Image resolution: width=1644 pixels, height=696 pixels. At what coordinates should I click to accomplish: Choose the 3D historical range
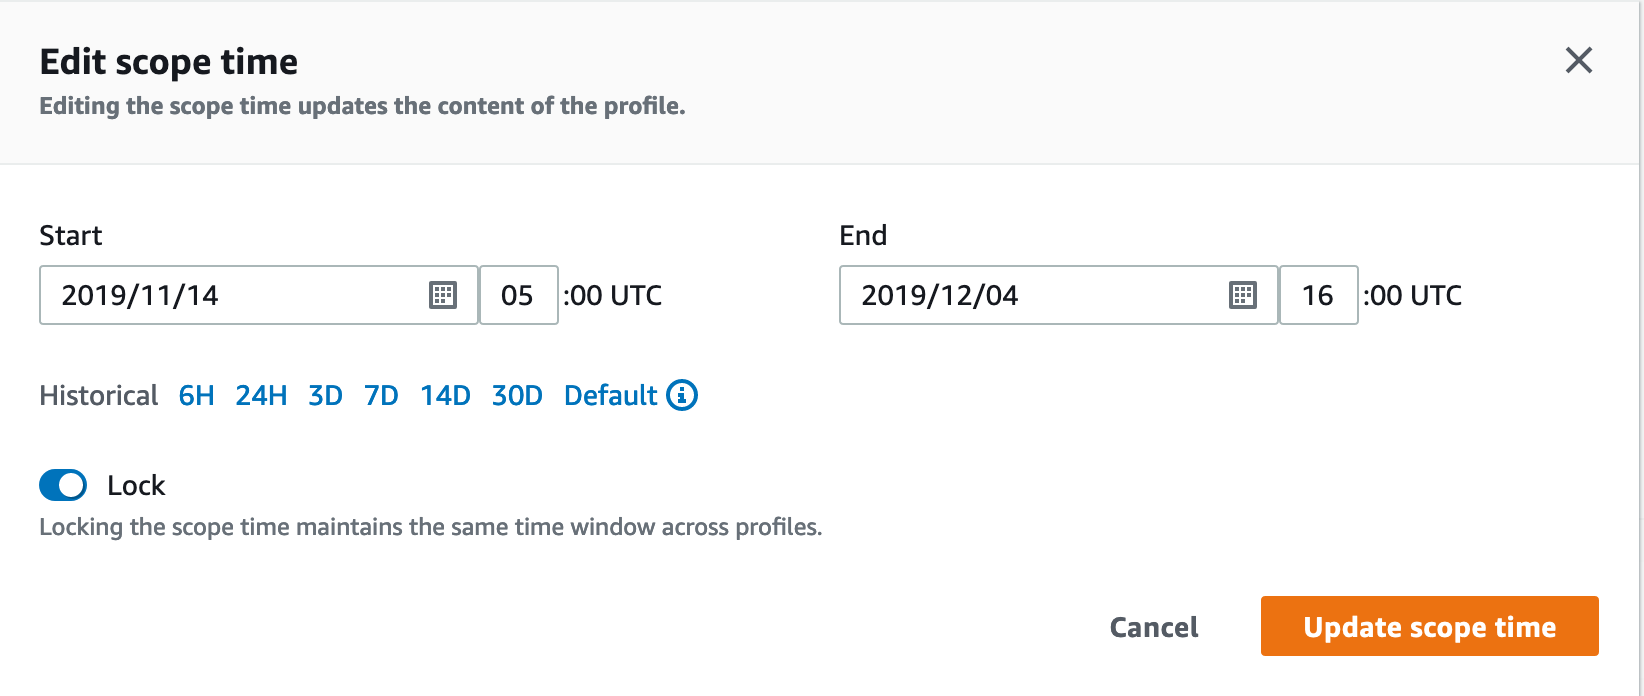[x=325, y=396]
